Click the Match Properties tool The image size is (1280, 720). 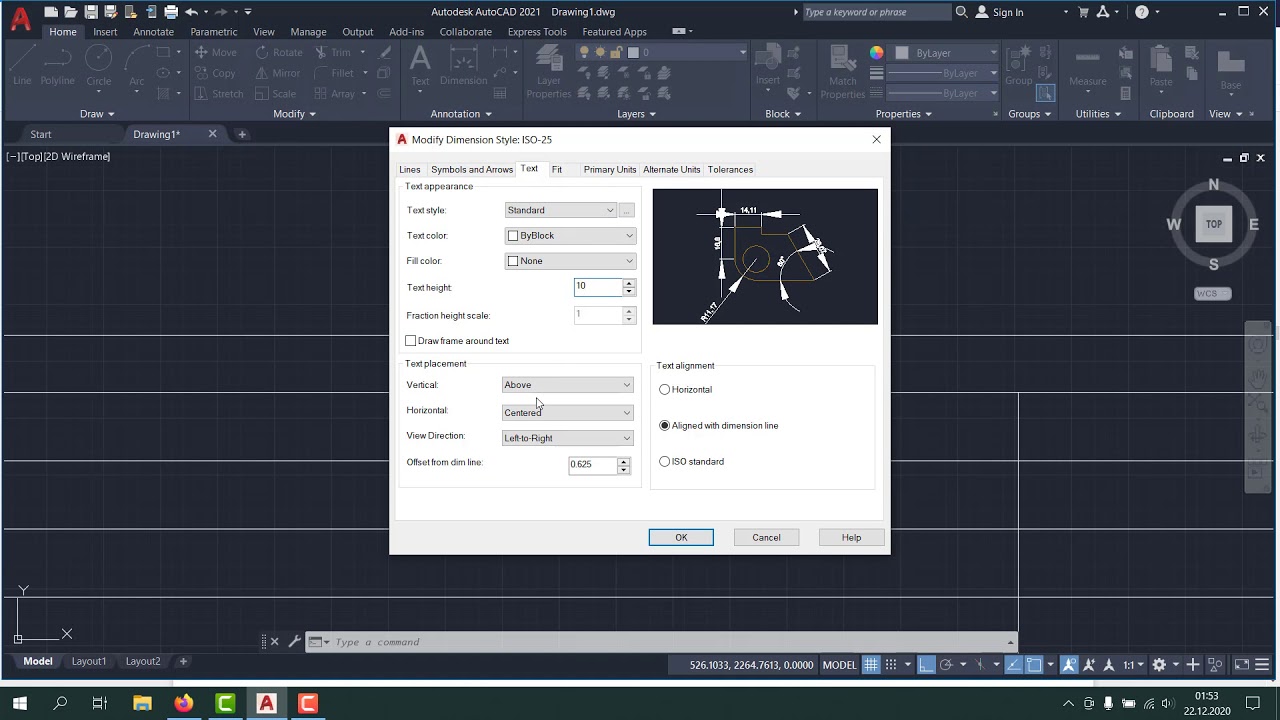pos(843,73)
